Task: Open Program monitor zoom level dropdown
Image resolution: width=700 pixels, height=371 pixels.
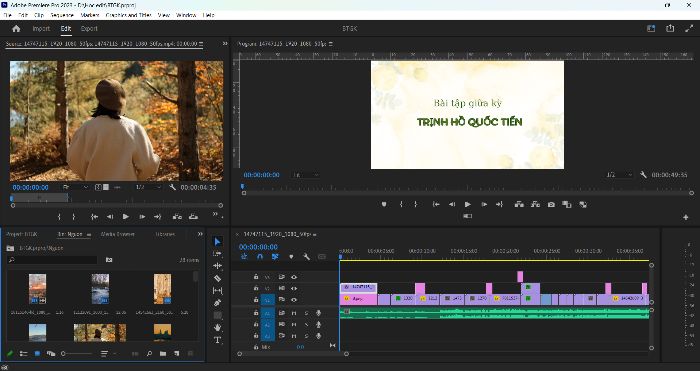Action: tap(305, 175)
